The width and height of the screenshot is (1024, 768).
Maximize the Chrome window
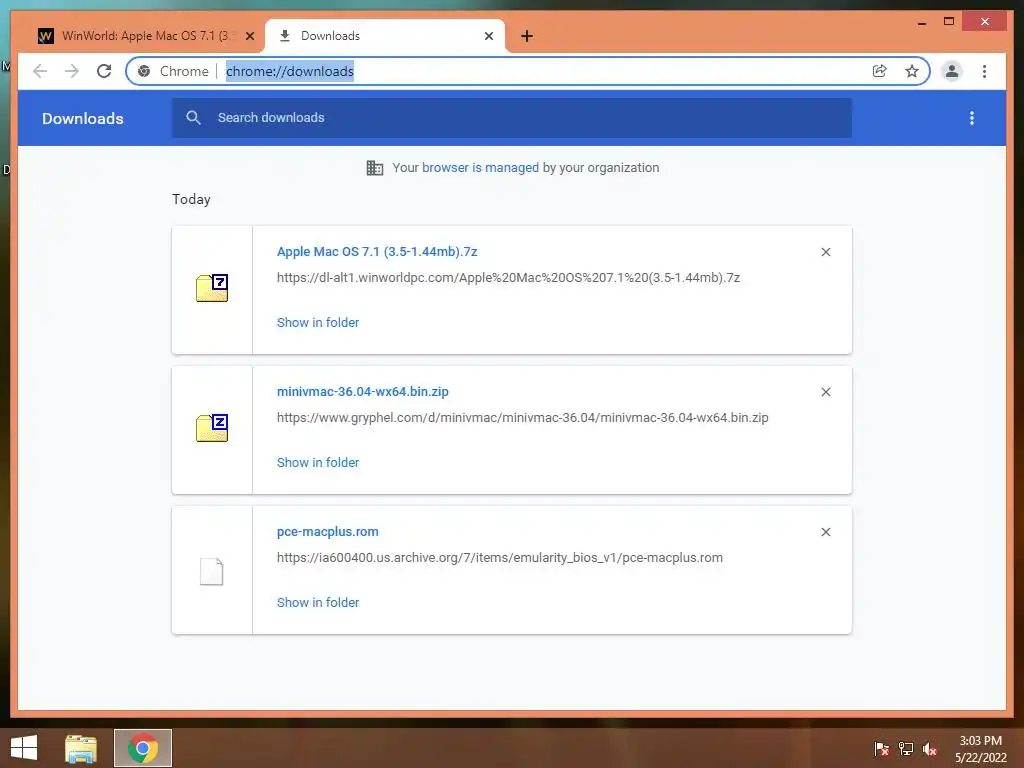[x=949, y=22]
